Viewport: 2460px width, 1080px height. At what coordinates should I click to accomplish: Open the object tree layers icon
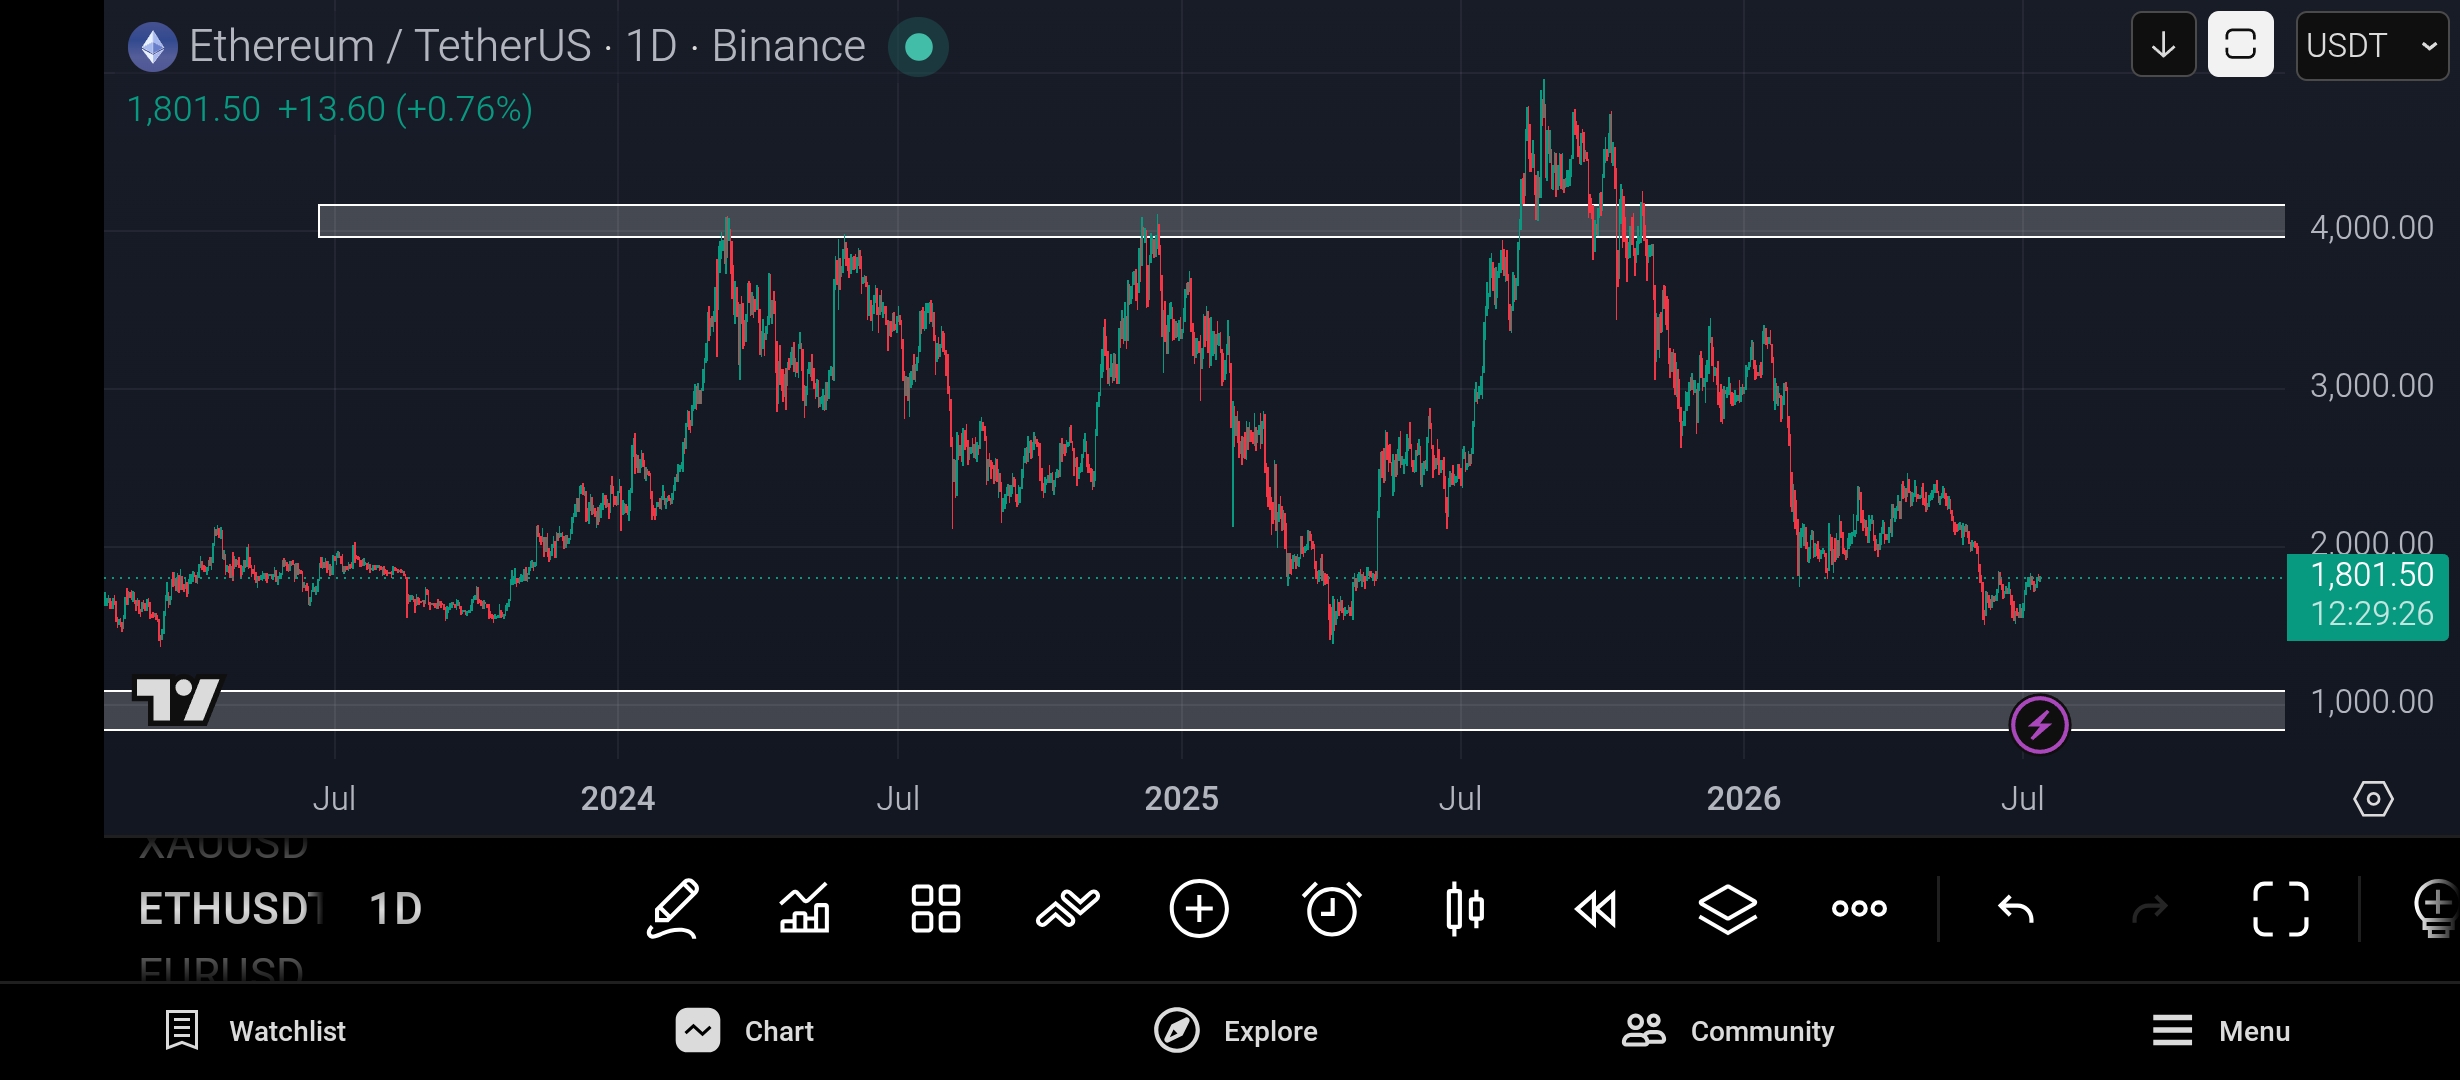point(1727,909)
